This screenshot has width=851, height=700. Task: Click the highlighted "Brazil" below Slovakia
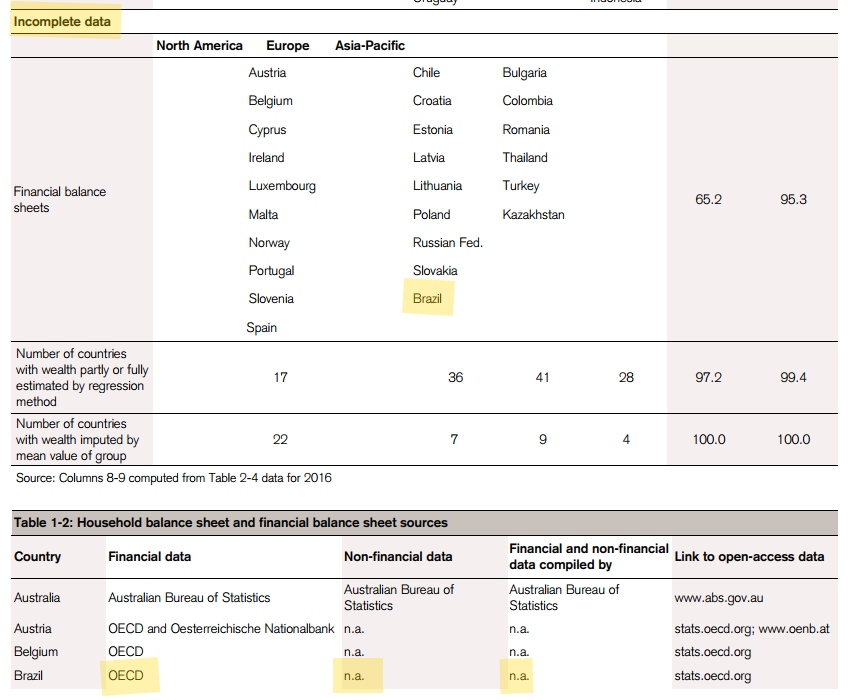427,298
